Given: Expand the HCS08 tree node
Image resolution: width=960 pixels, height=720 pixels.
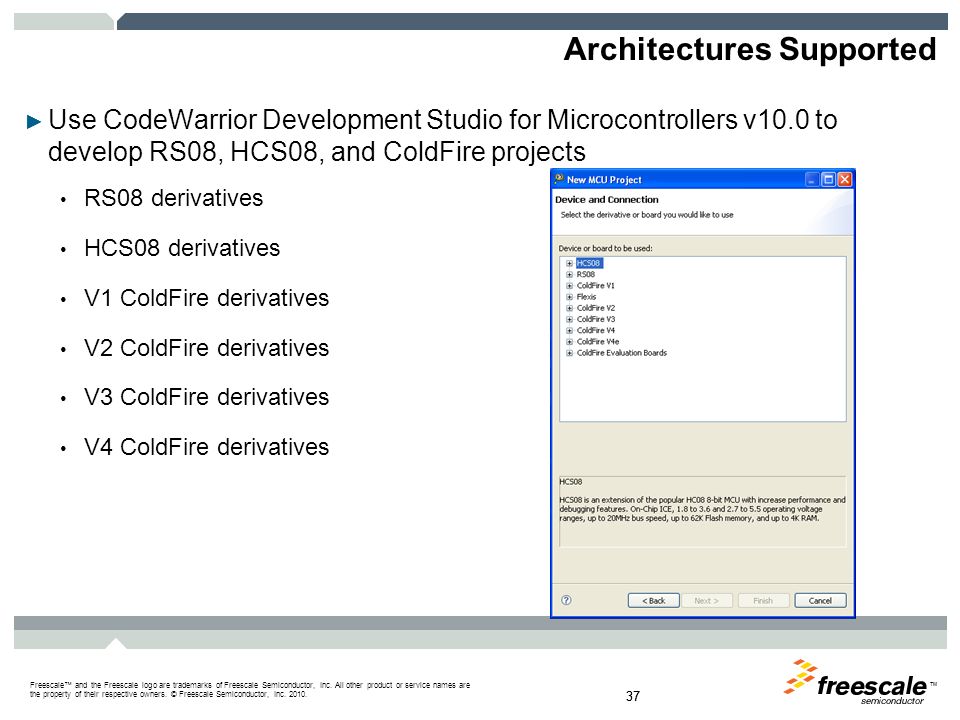Looking at the screenshot, I should [x=569, y=263].
